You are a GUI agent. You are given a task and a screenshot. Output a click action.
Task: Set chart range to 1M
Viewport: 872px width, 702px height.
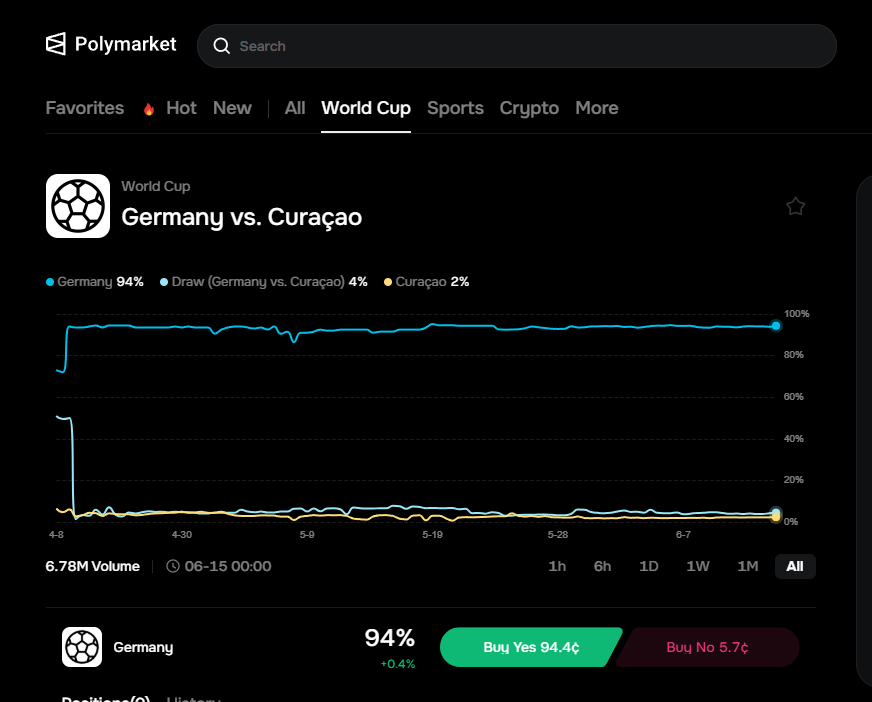(747, 566)
